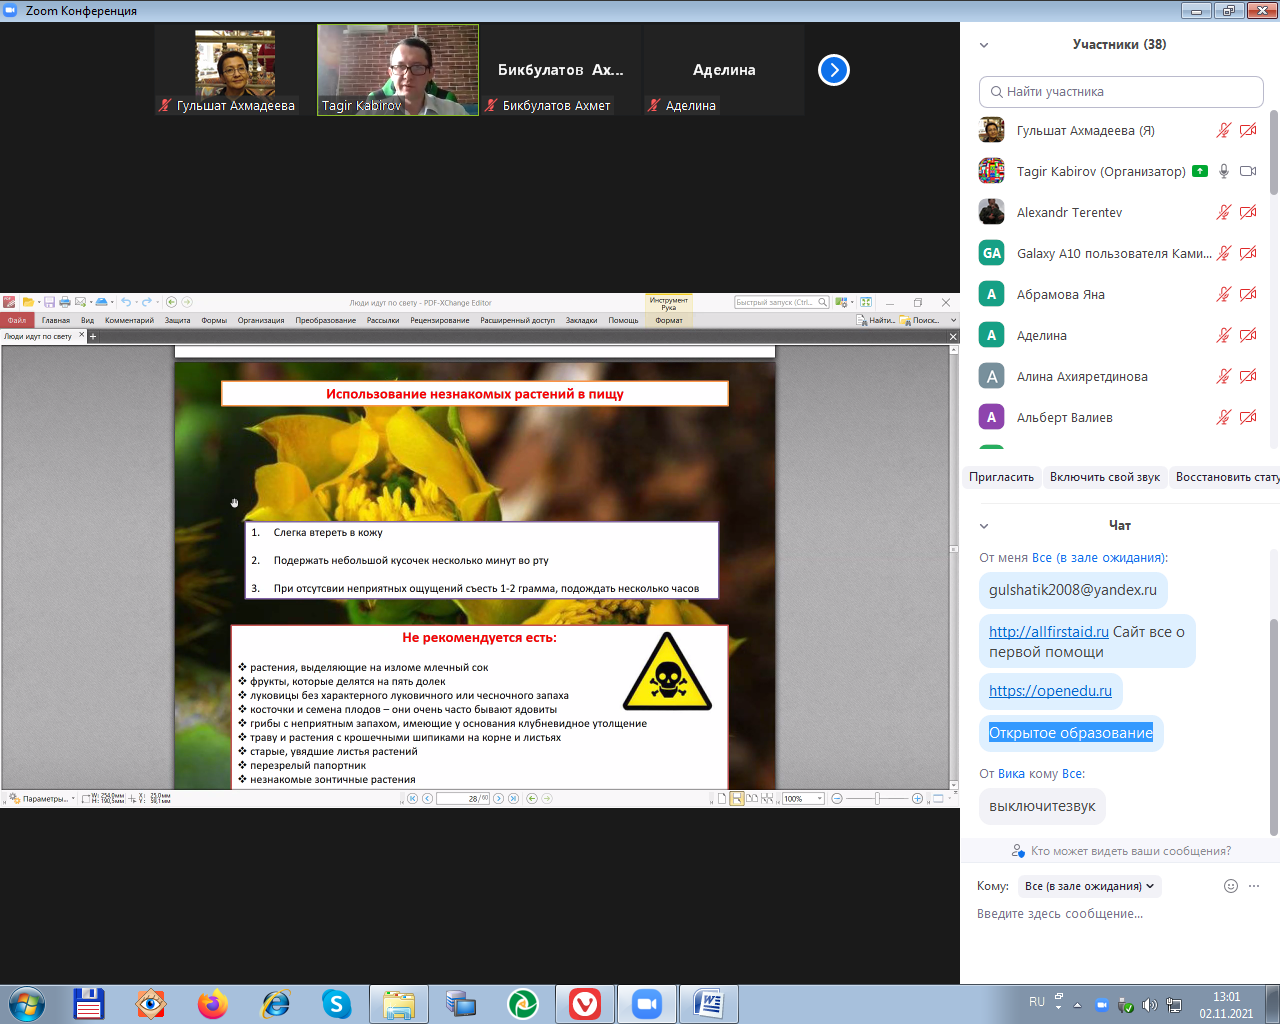Click the Zoom icon in the taskbar
The height and width of the screenshot is (1024, 1280).
click(x=647, y=1004)
